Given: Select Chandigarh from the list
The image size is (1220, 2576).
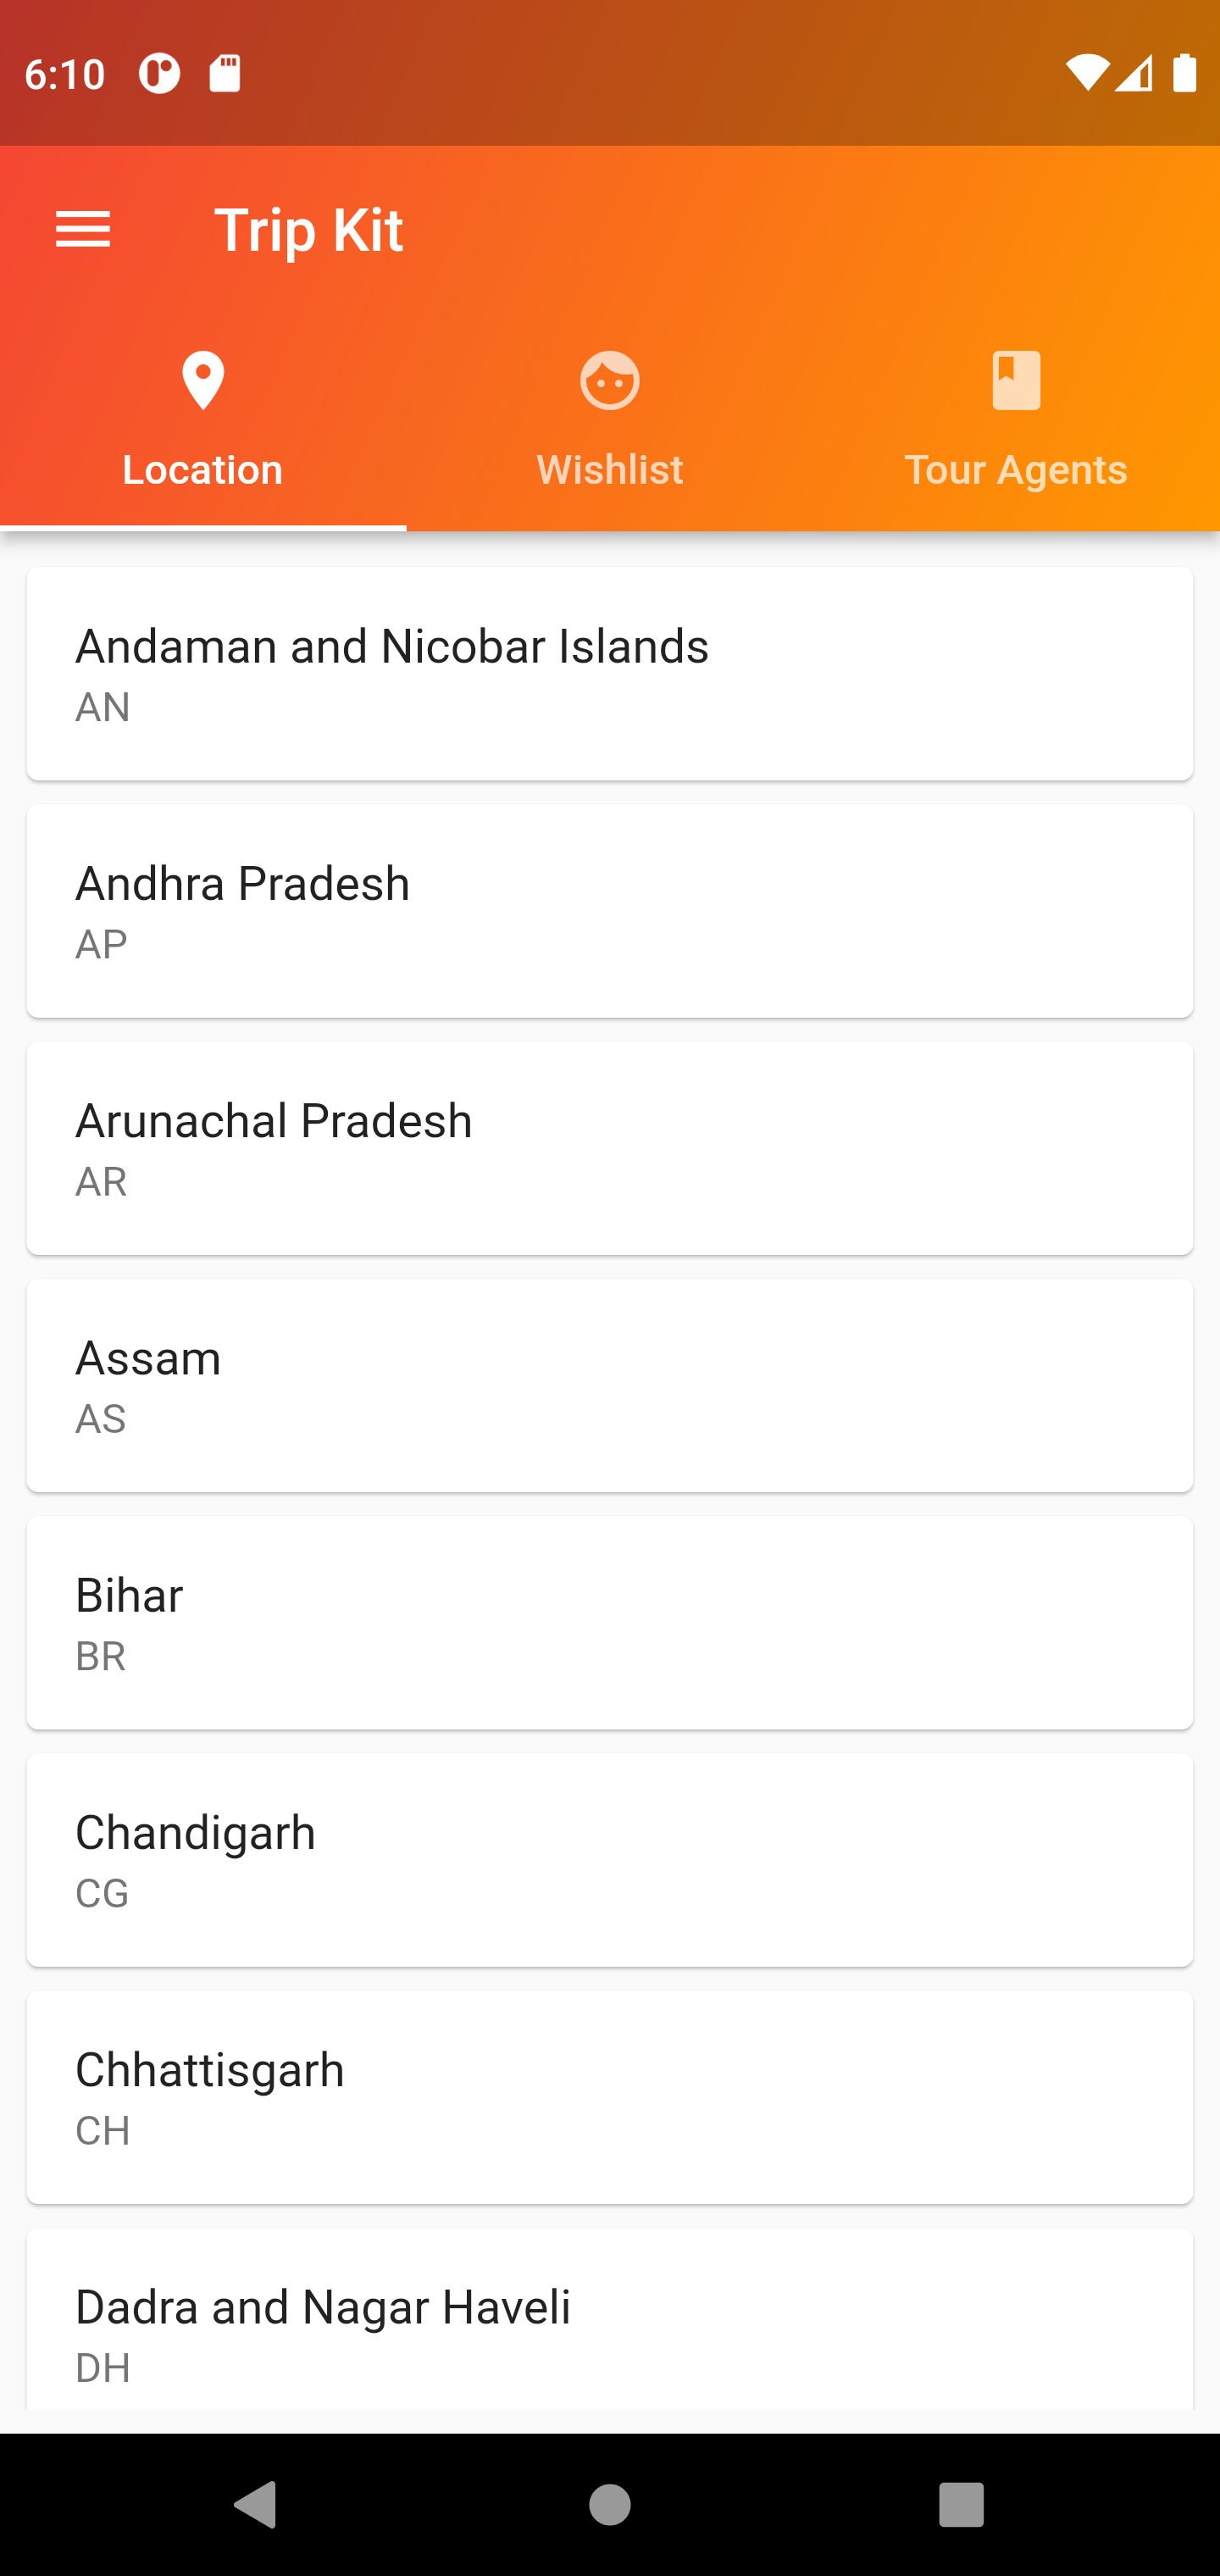Looking at the screenshot, I should 610,1859.
